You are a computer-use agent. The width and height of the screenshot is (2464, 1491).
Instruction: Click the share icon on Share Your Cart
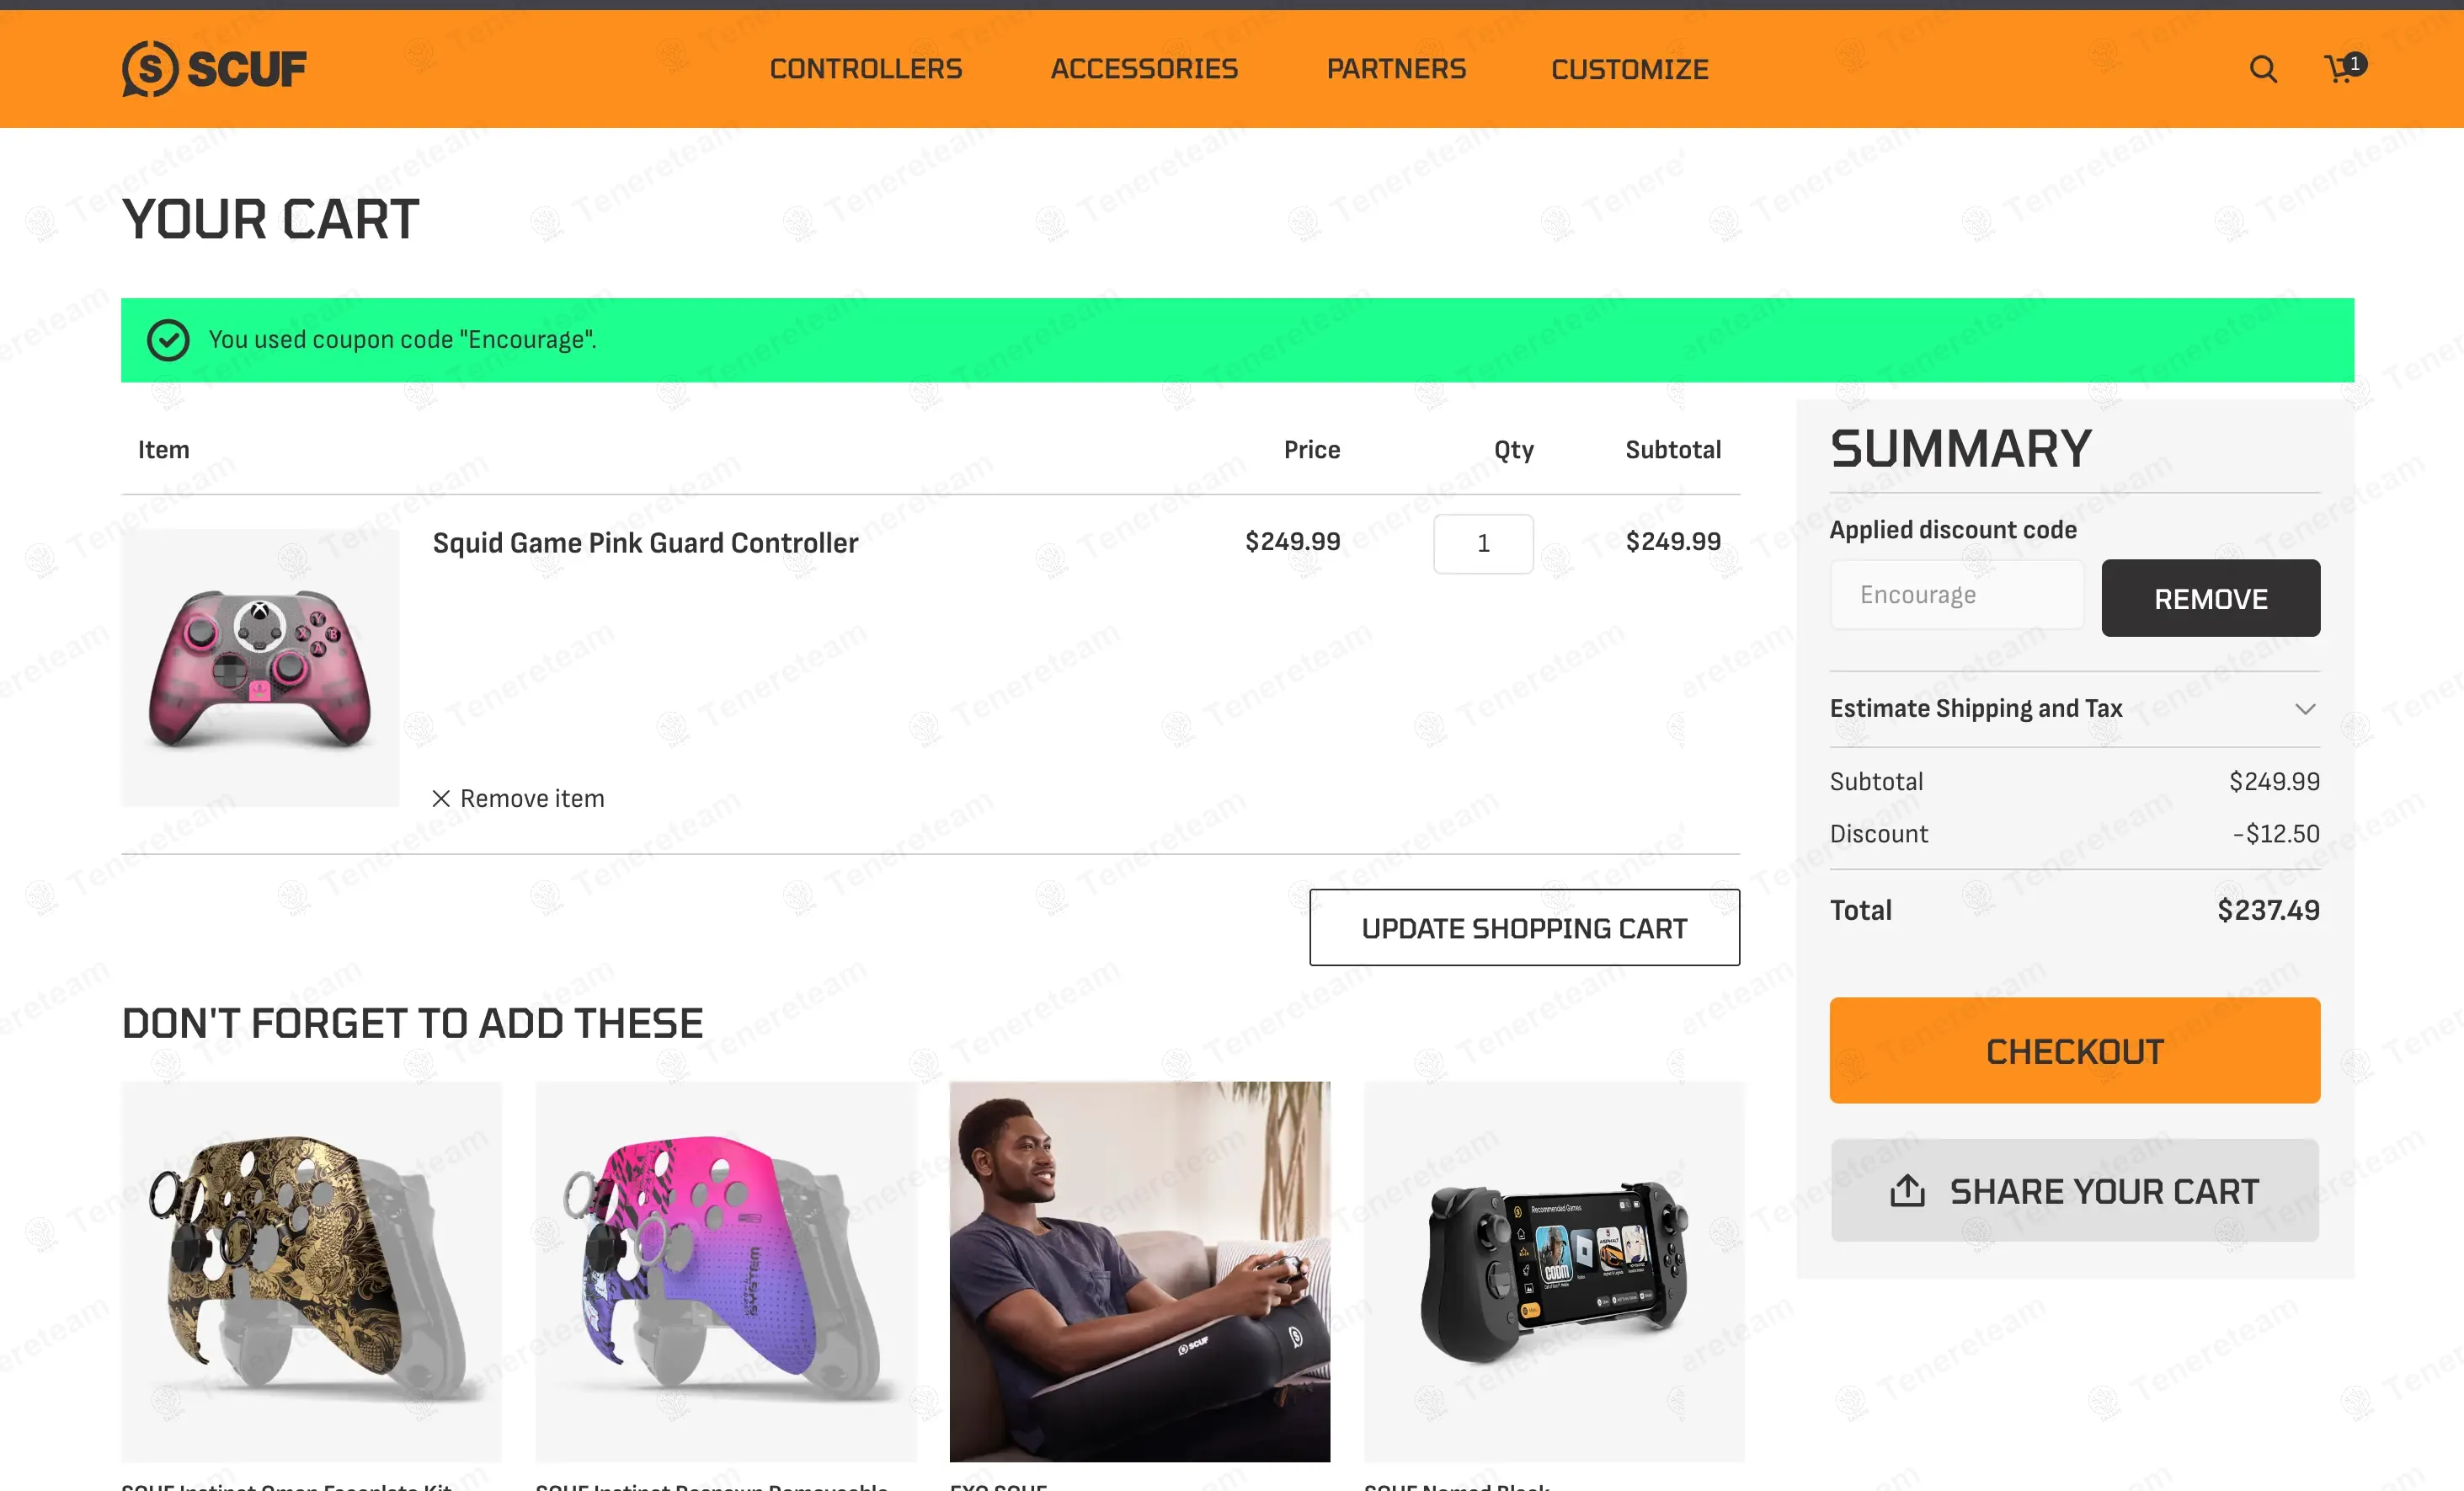click(1907, 1190)
